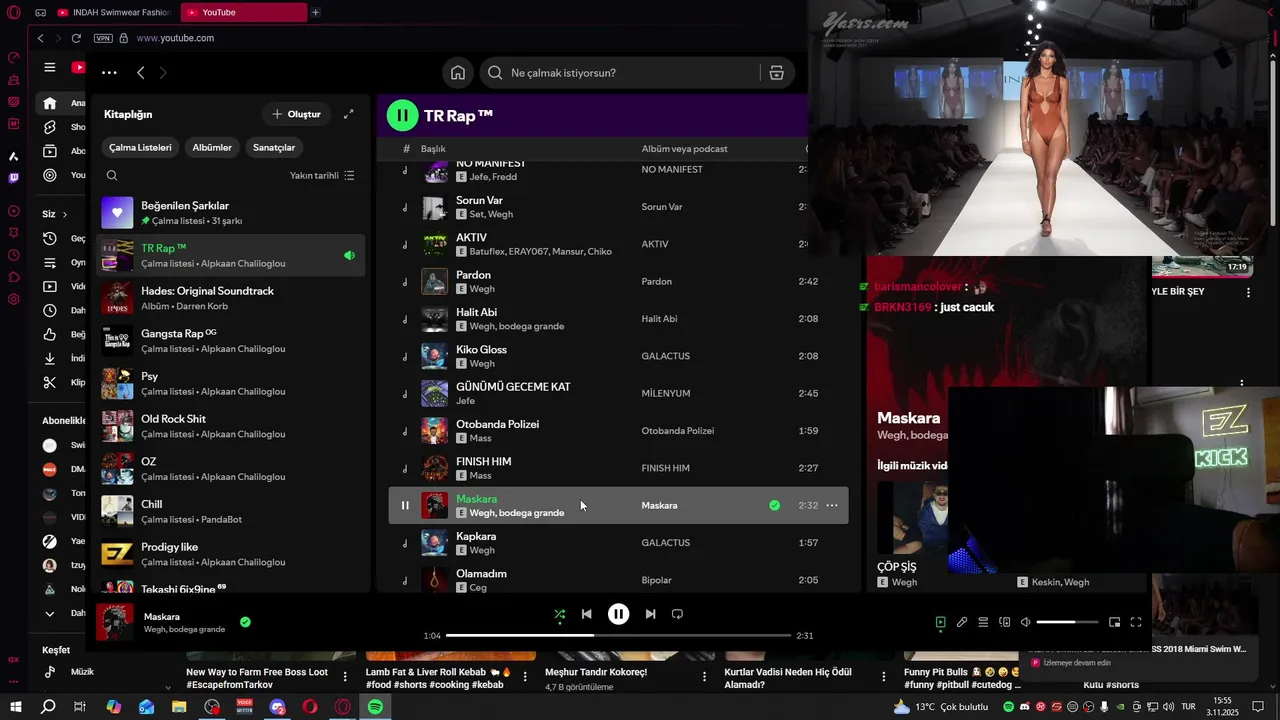Viewport: 1280px width, 720px height.
Task: Select the track Otobanda Polizei
Action: coord(618,431)
